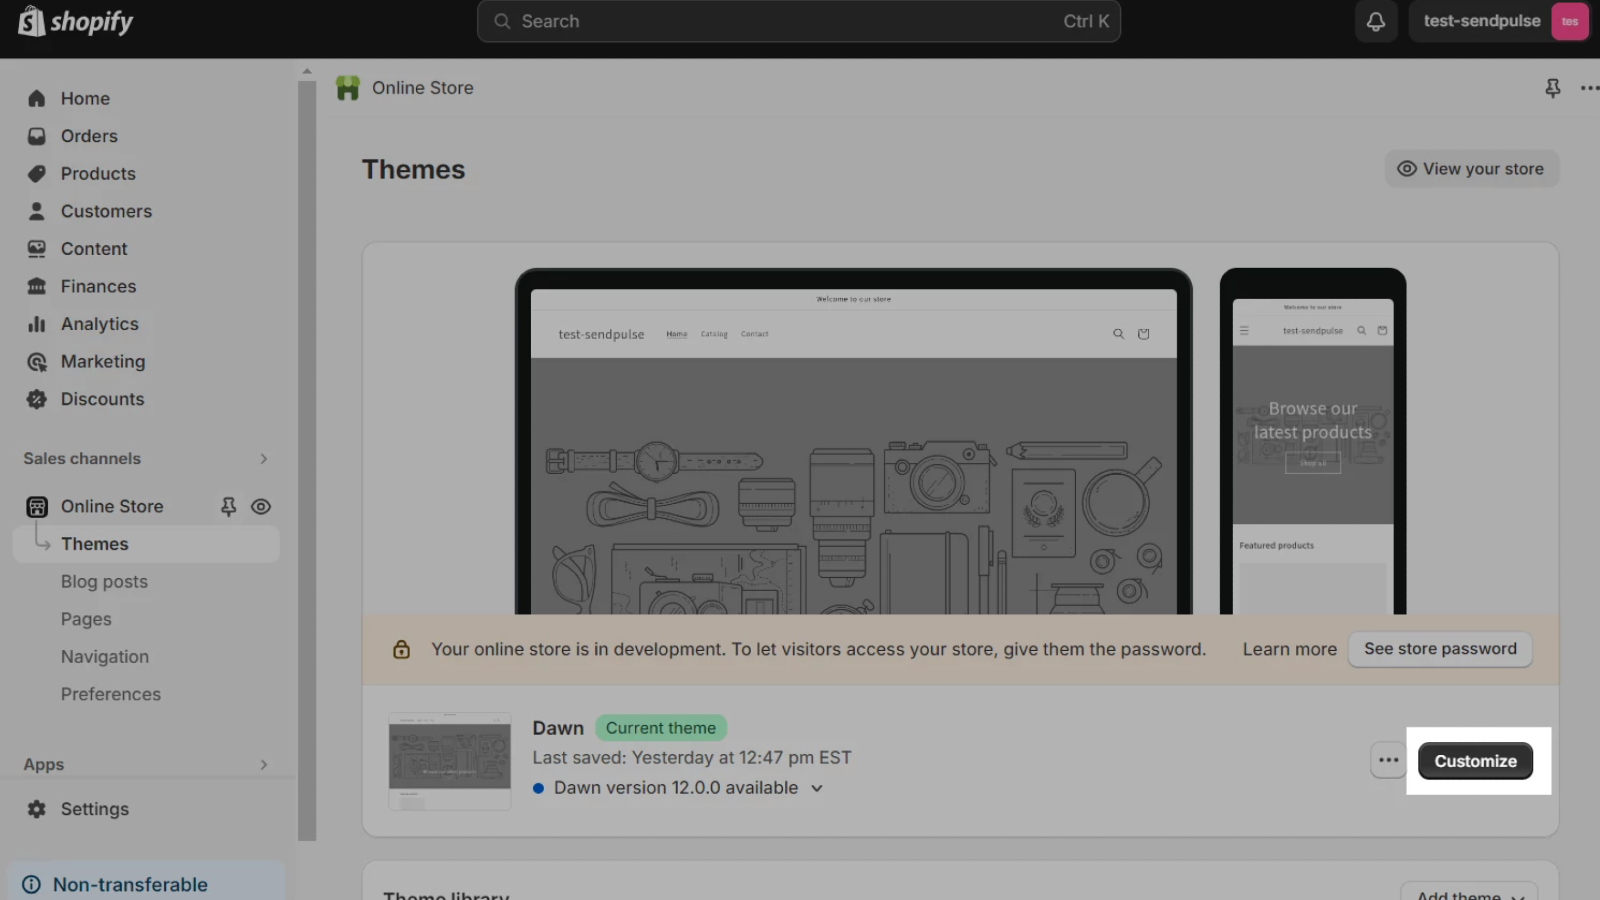The height and width of the screenshot is (900, 1600).
Task: Open Discounts in the sidebar
Action: (102, 399)
